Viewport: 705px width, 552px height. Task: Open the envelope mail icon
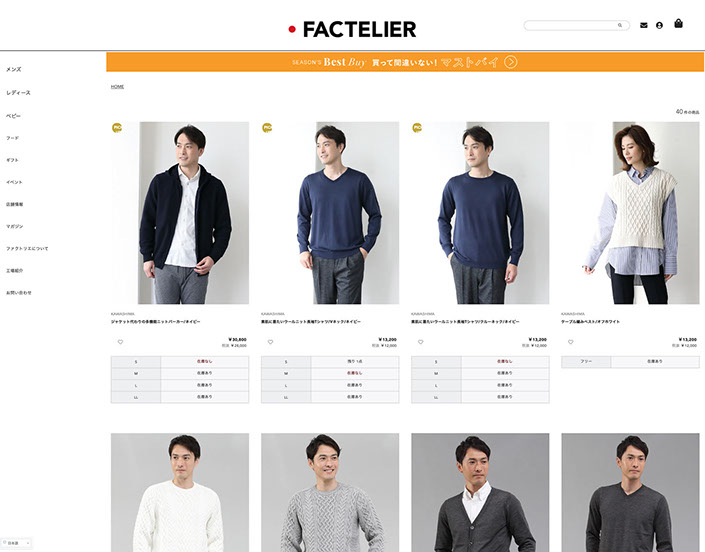[x=644, y=26]
